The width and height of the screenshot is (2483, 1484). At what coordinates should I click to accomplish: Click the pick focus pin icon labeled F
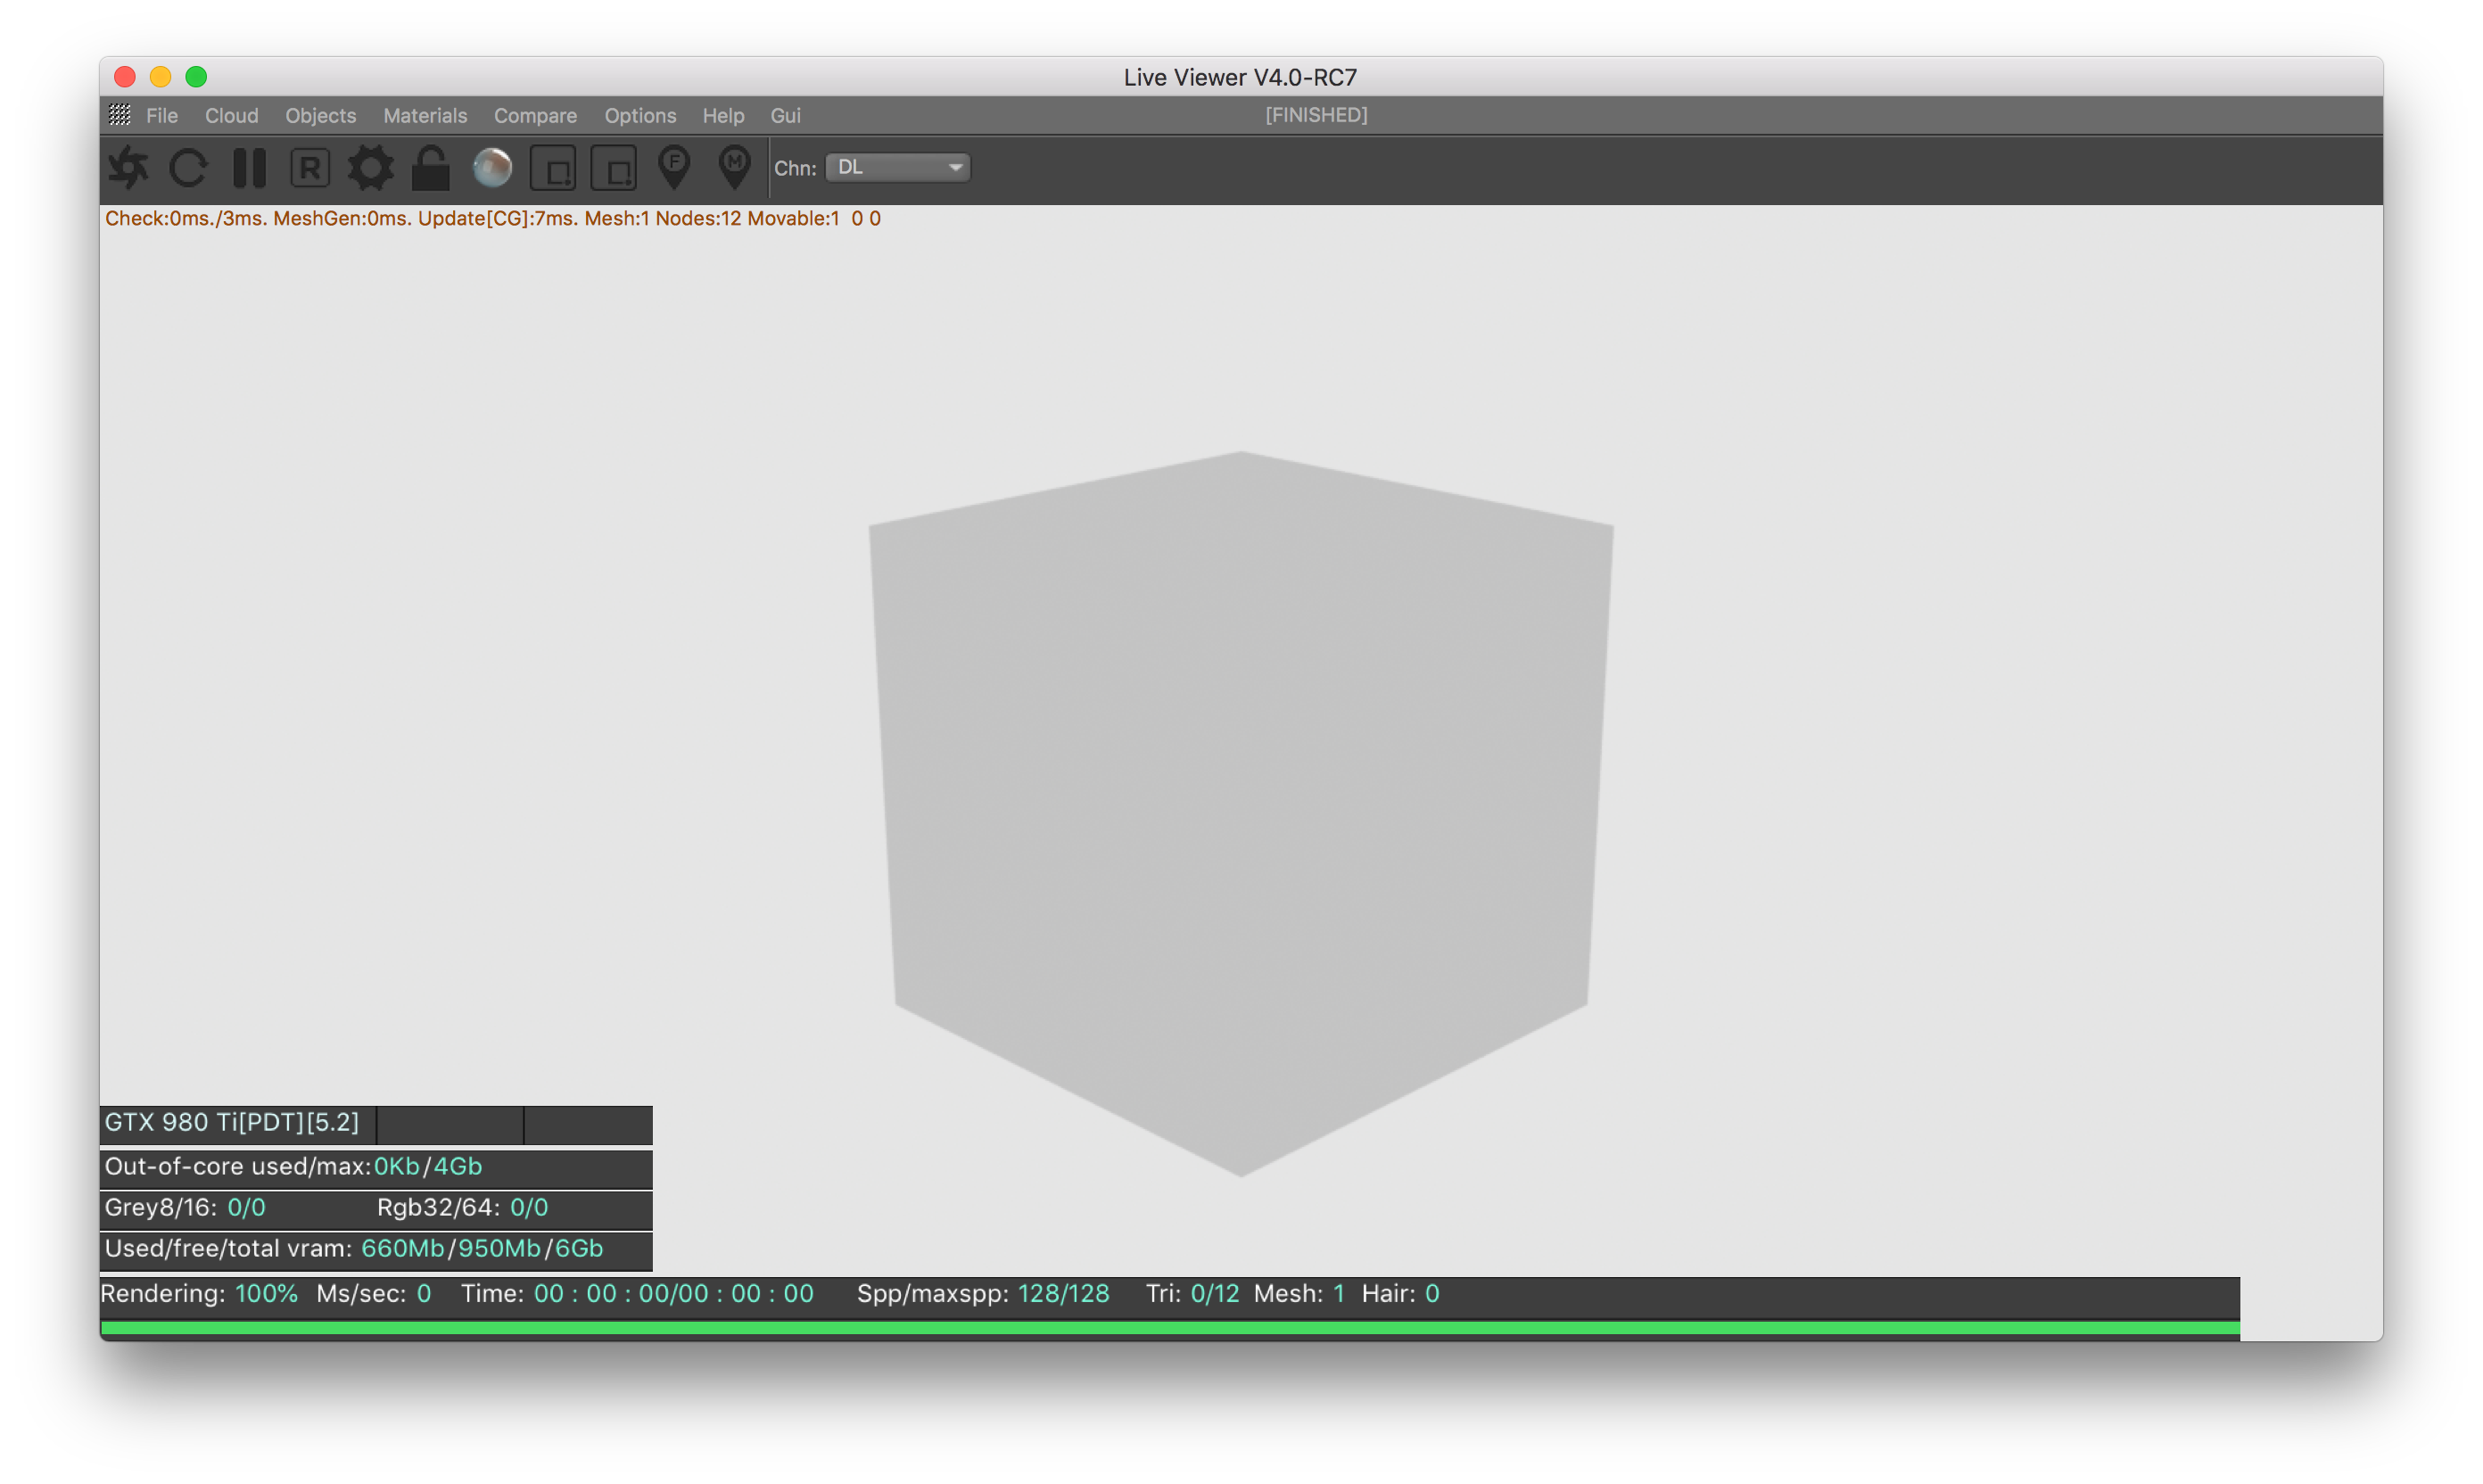coord(675,167)
